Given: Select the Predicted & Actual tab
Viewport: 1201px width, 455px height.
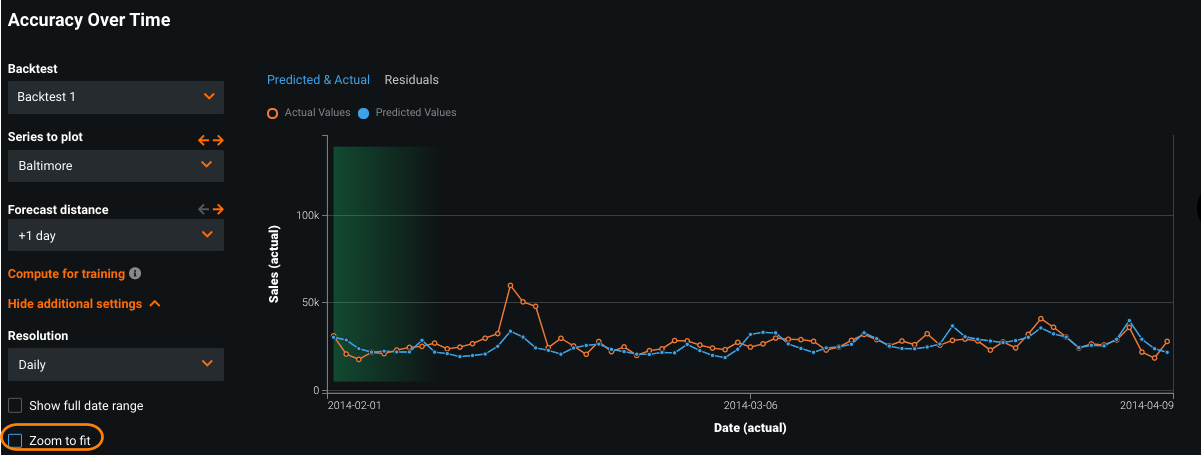Looking at the screenshot, I should (318, 80).
